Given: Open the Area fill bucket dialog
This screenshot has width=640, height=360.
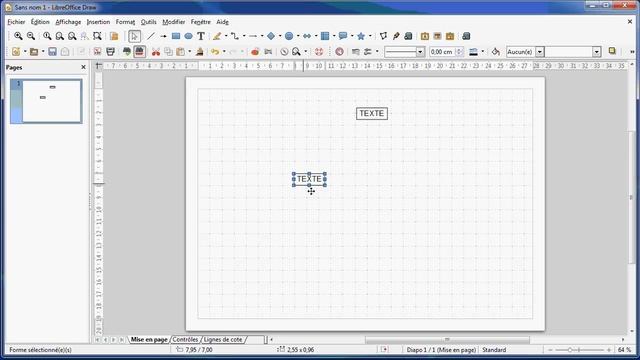Looking at the screenshot, I should pos(496,52).
